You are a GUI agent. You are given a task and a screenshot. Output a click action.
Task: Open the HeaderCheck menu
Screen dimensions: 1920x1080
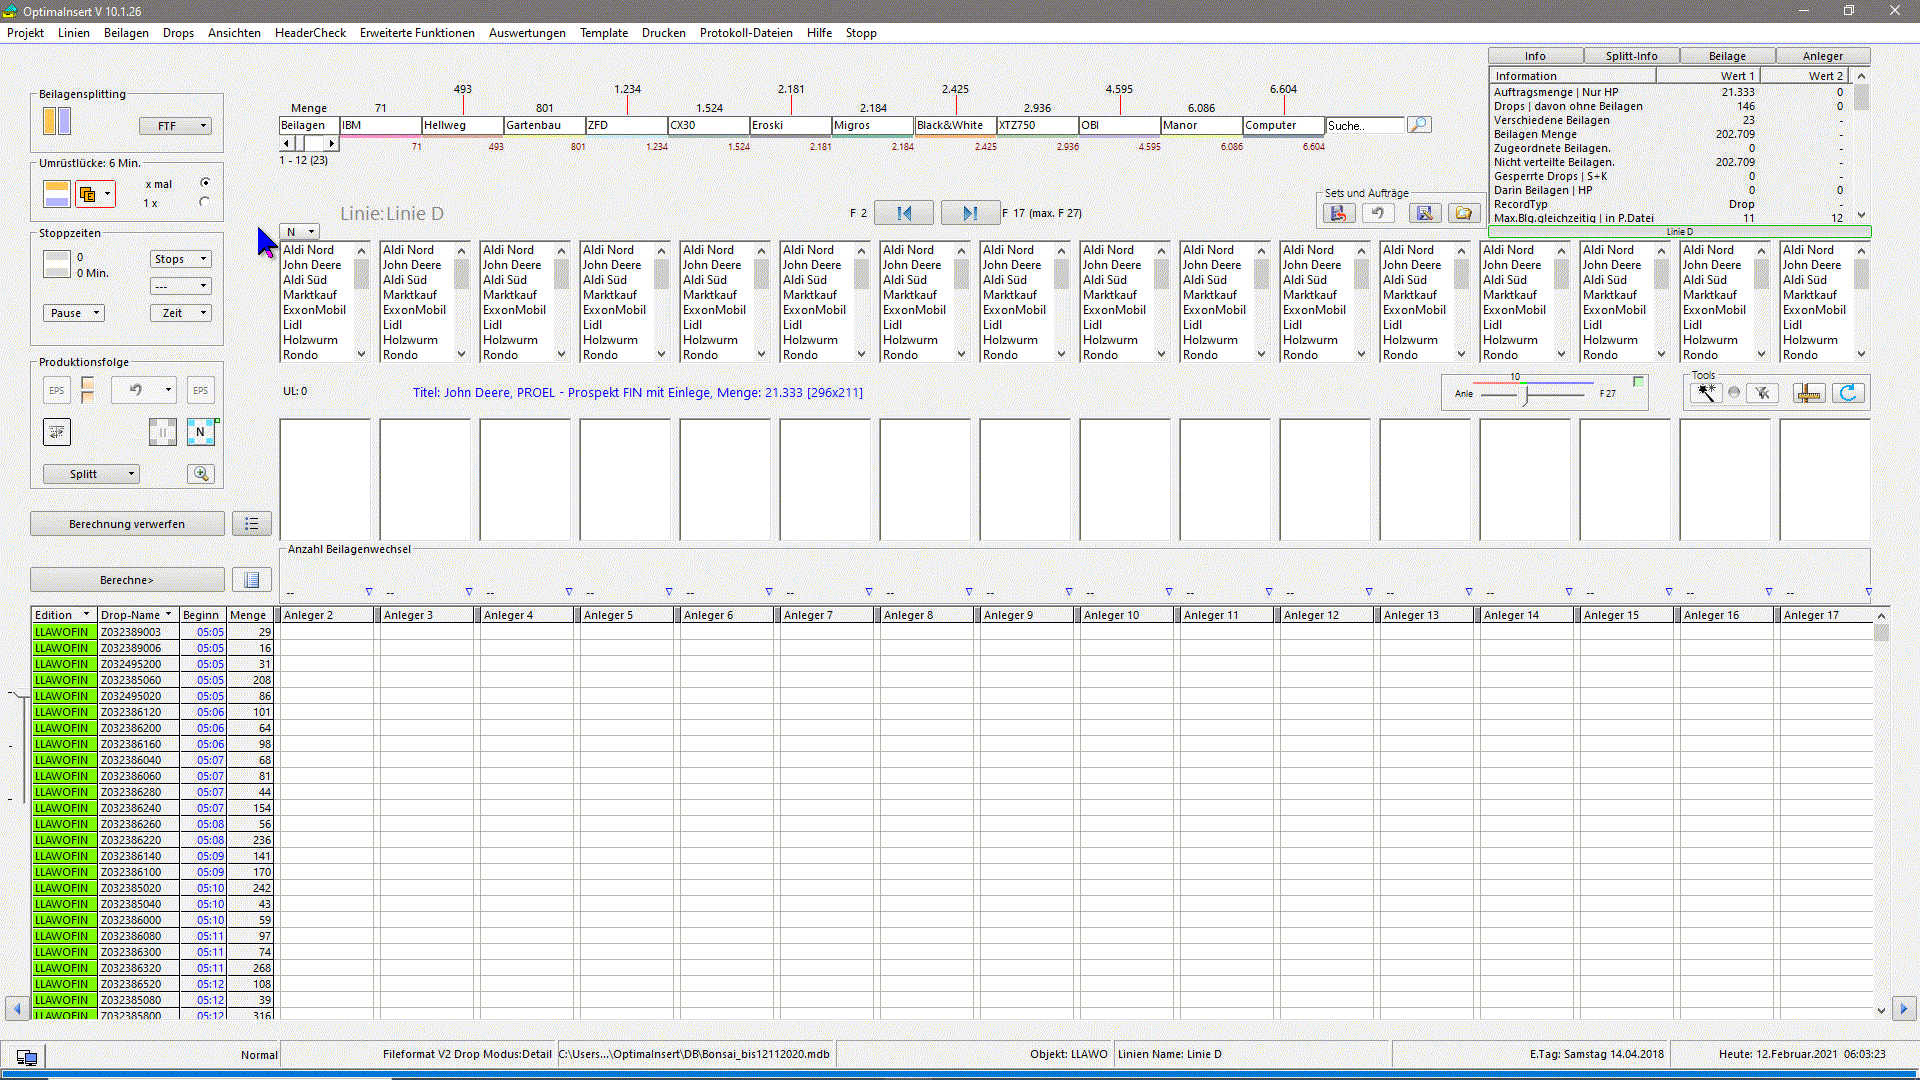point(310,33)
